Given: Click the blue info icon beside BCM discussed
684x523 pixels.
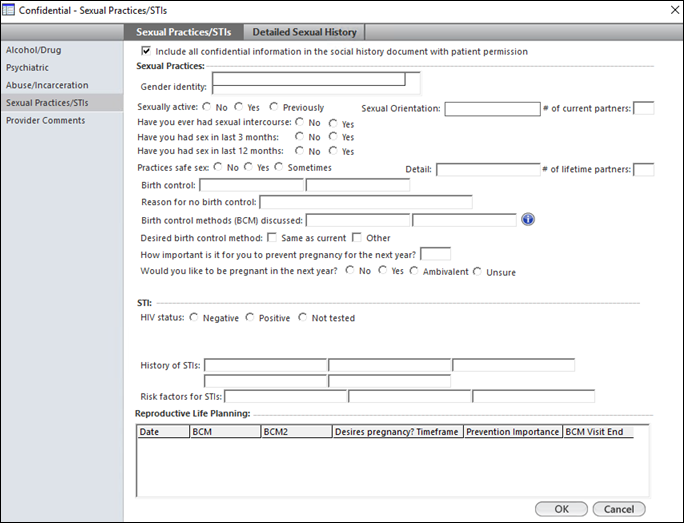Looking at the screenshot, I should [528, 219].
